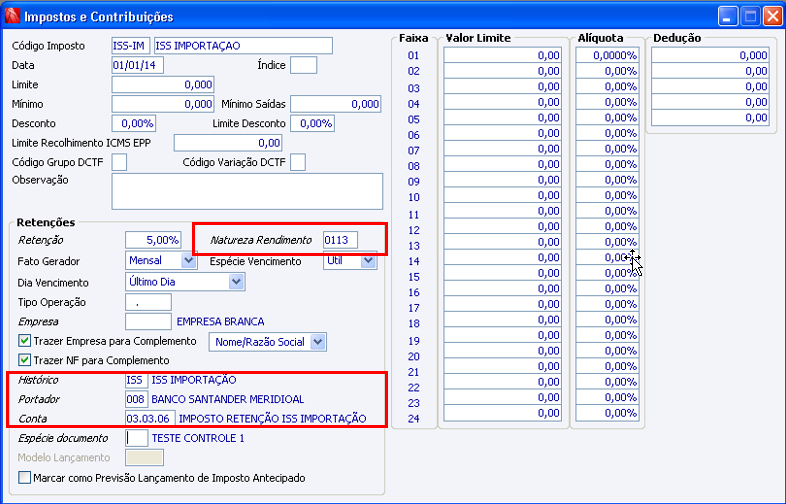This screenshot has width=786, height=504.
Task: Close the Impostos e Contribuições window
Action: pos(772,17)
